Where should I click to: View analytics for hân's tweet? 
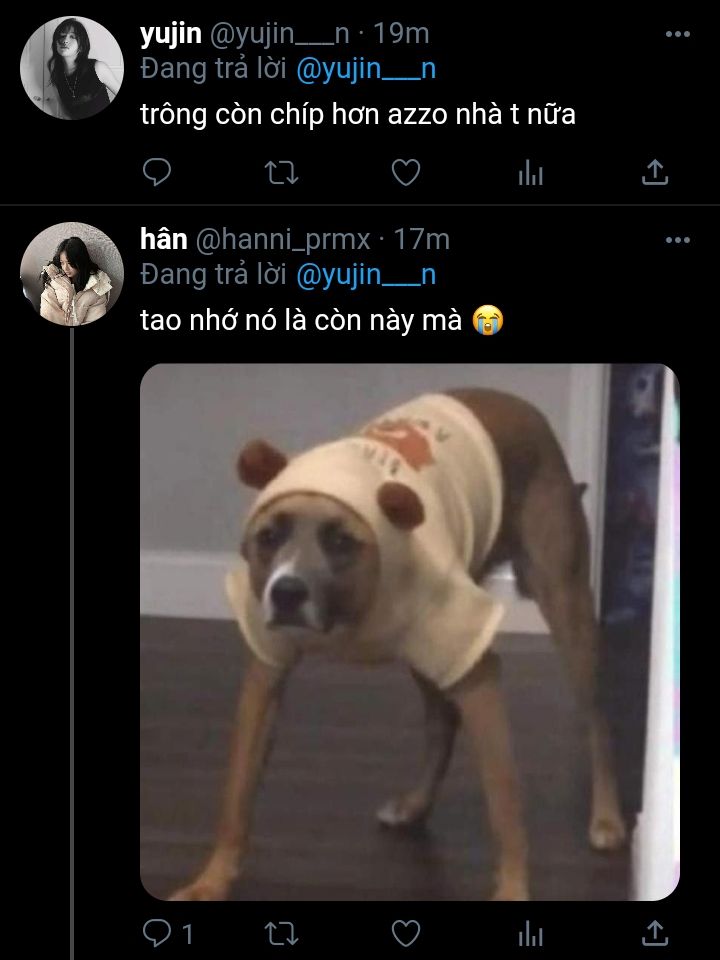tap(530, 935)
